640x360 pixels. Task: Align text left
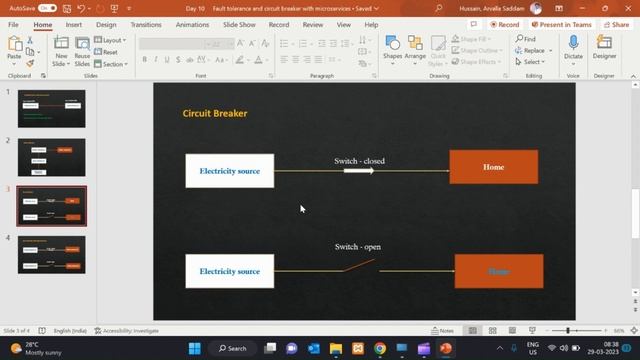point(284,60)
